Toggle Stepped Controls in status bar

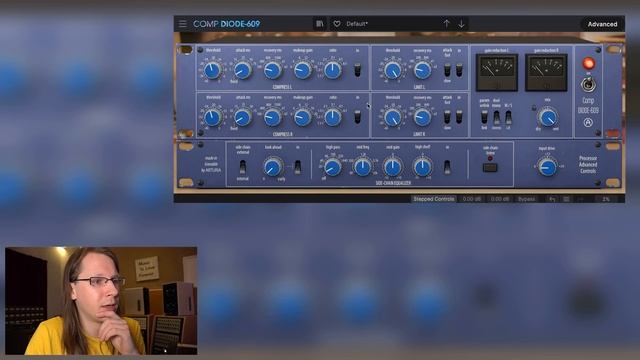click(x=433, y=199)
